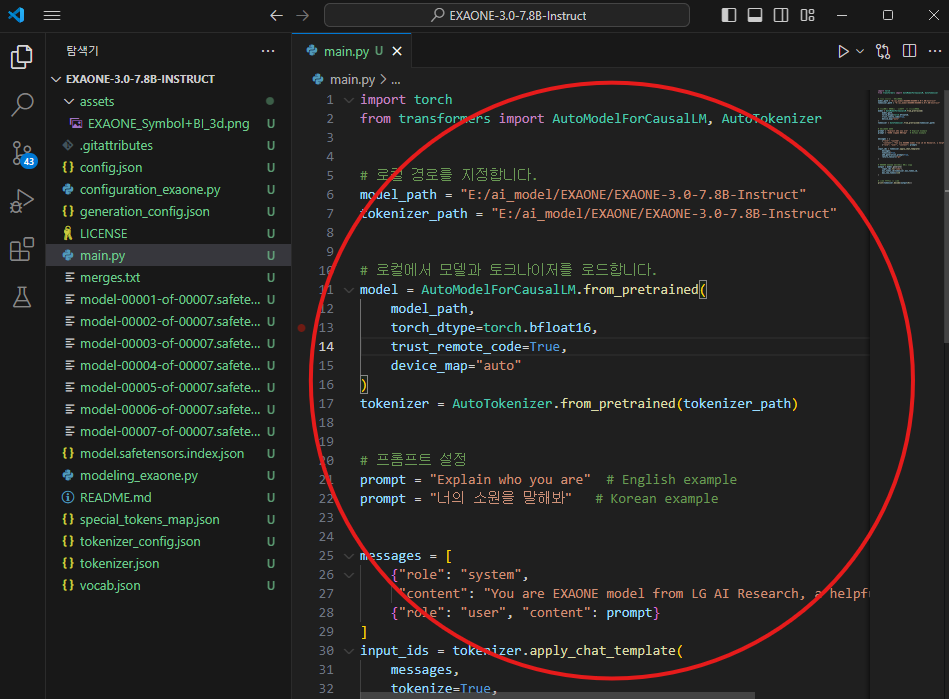The image size is (949, 699).
Task: Click the editor horizontal scrollbar
Action: click(557, 695)
